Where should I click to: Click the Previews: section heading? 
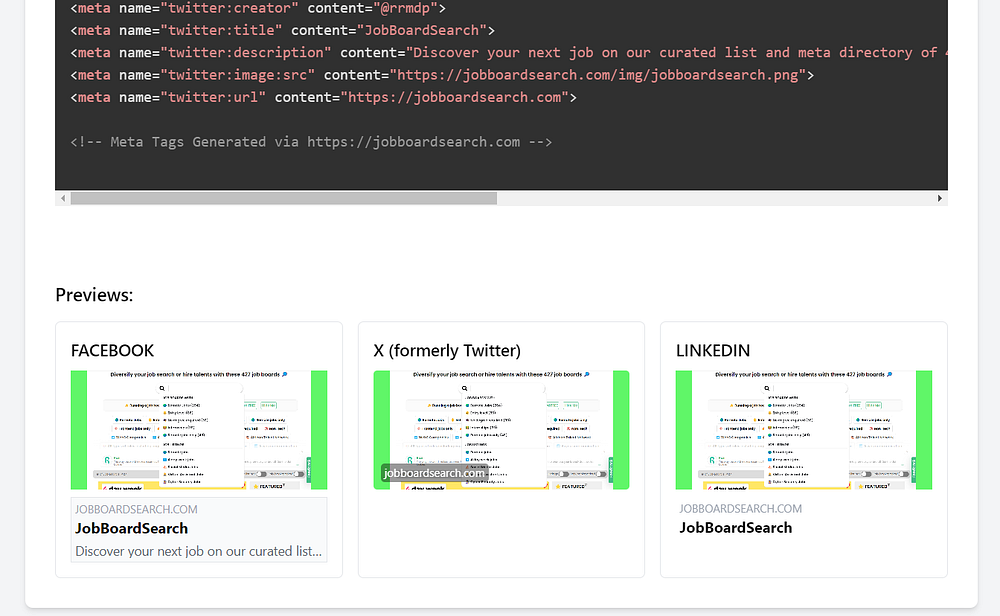tap(94, 295)
